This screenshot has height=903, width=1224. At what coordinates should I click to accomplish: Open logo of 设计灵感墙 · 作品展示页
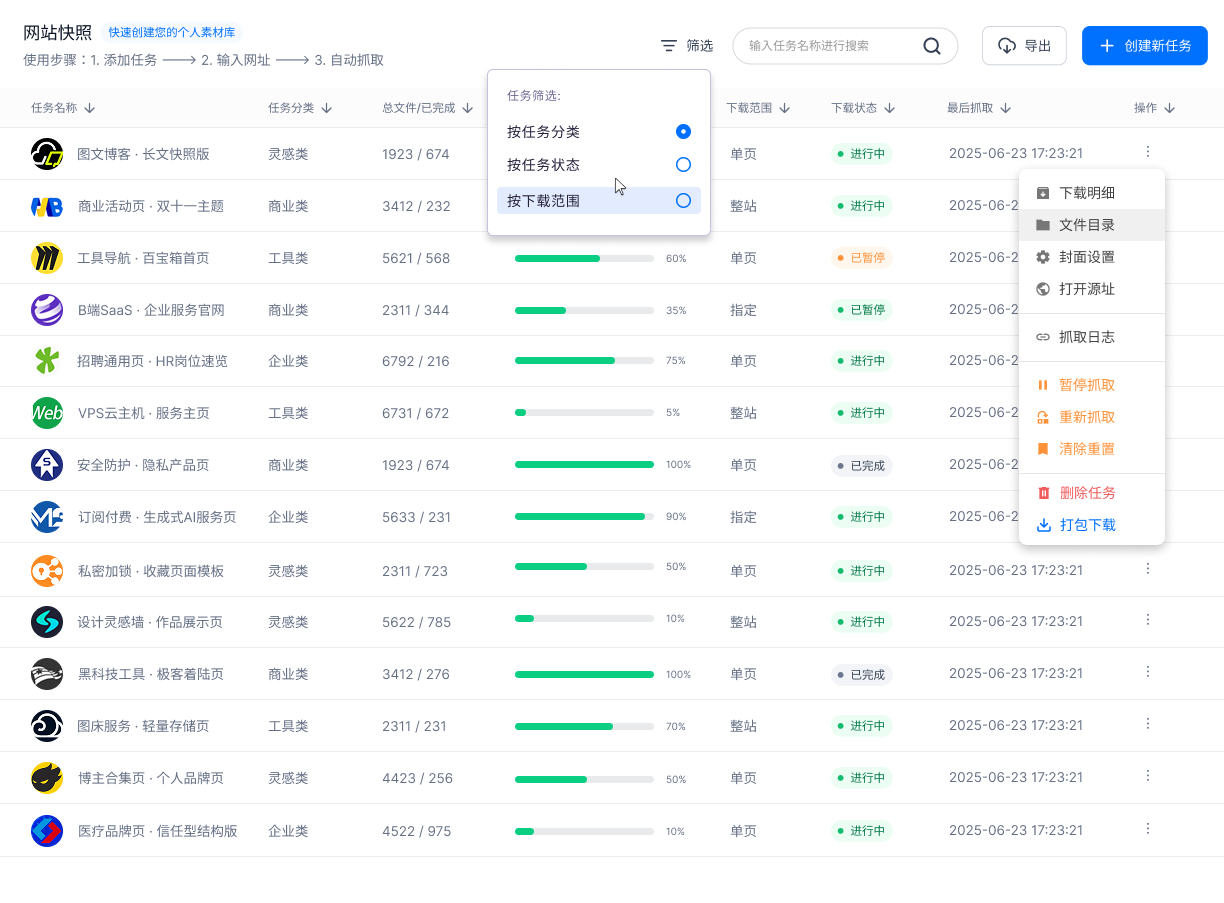coord(47,622)
